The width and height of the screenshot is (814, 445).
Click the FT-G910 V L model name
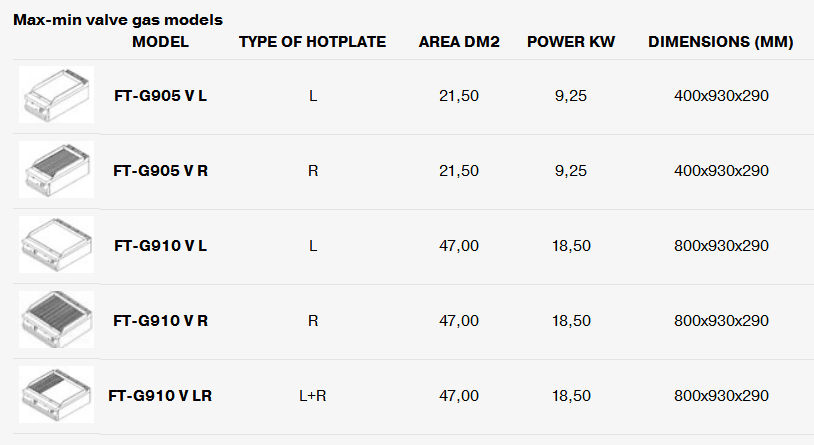(x=160, y=246)
